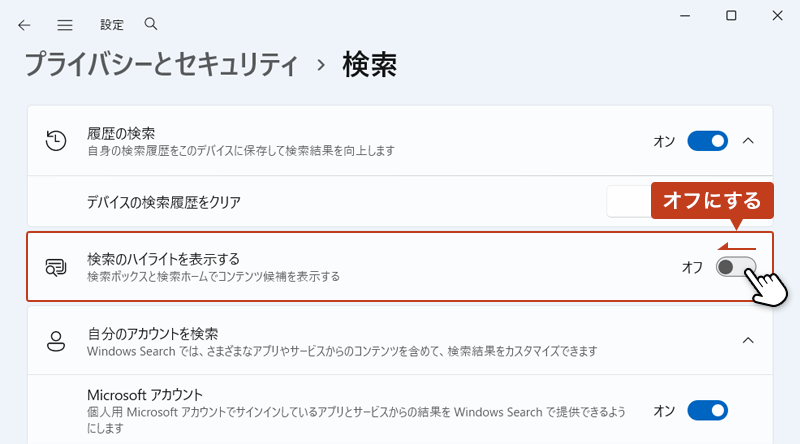Click the search history clock icon

pyautogui.click(x=57, y=141)
